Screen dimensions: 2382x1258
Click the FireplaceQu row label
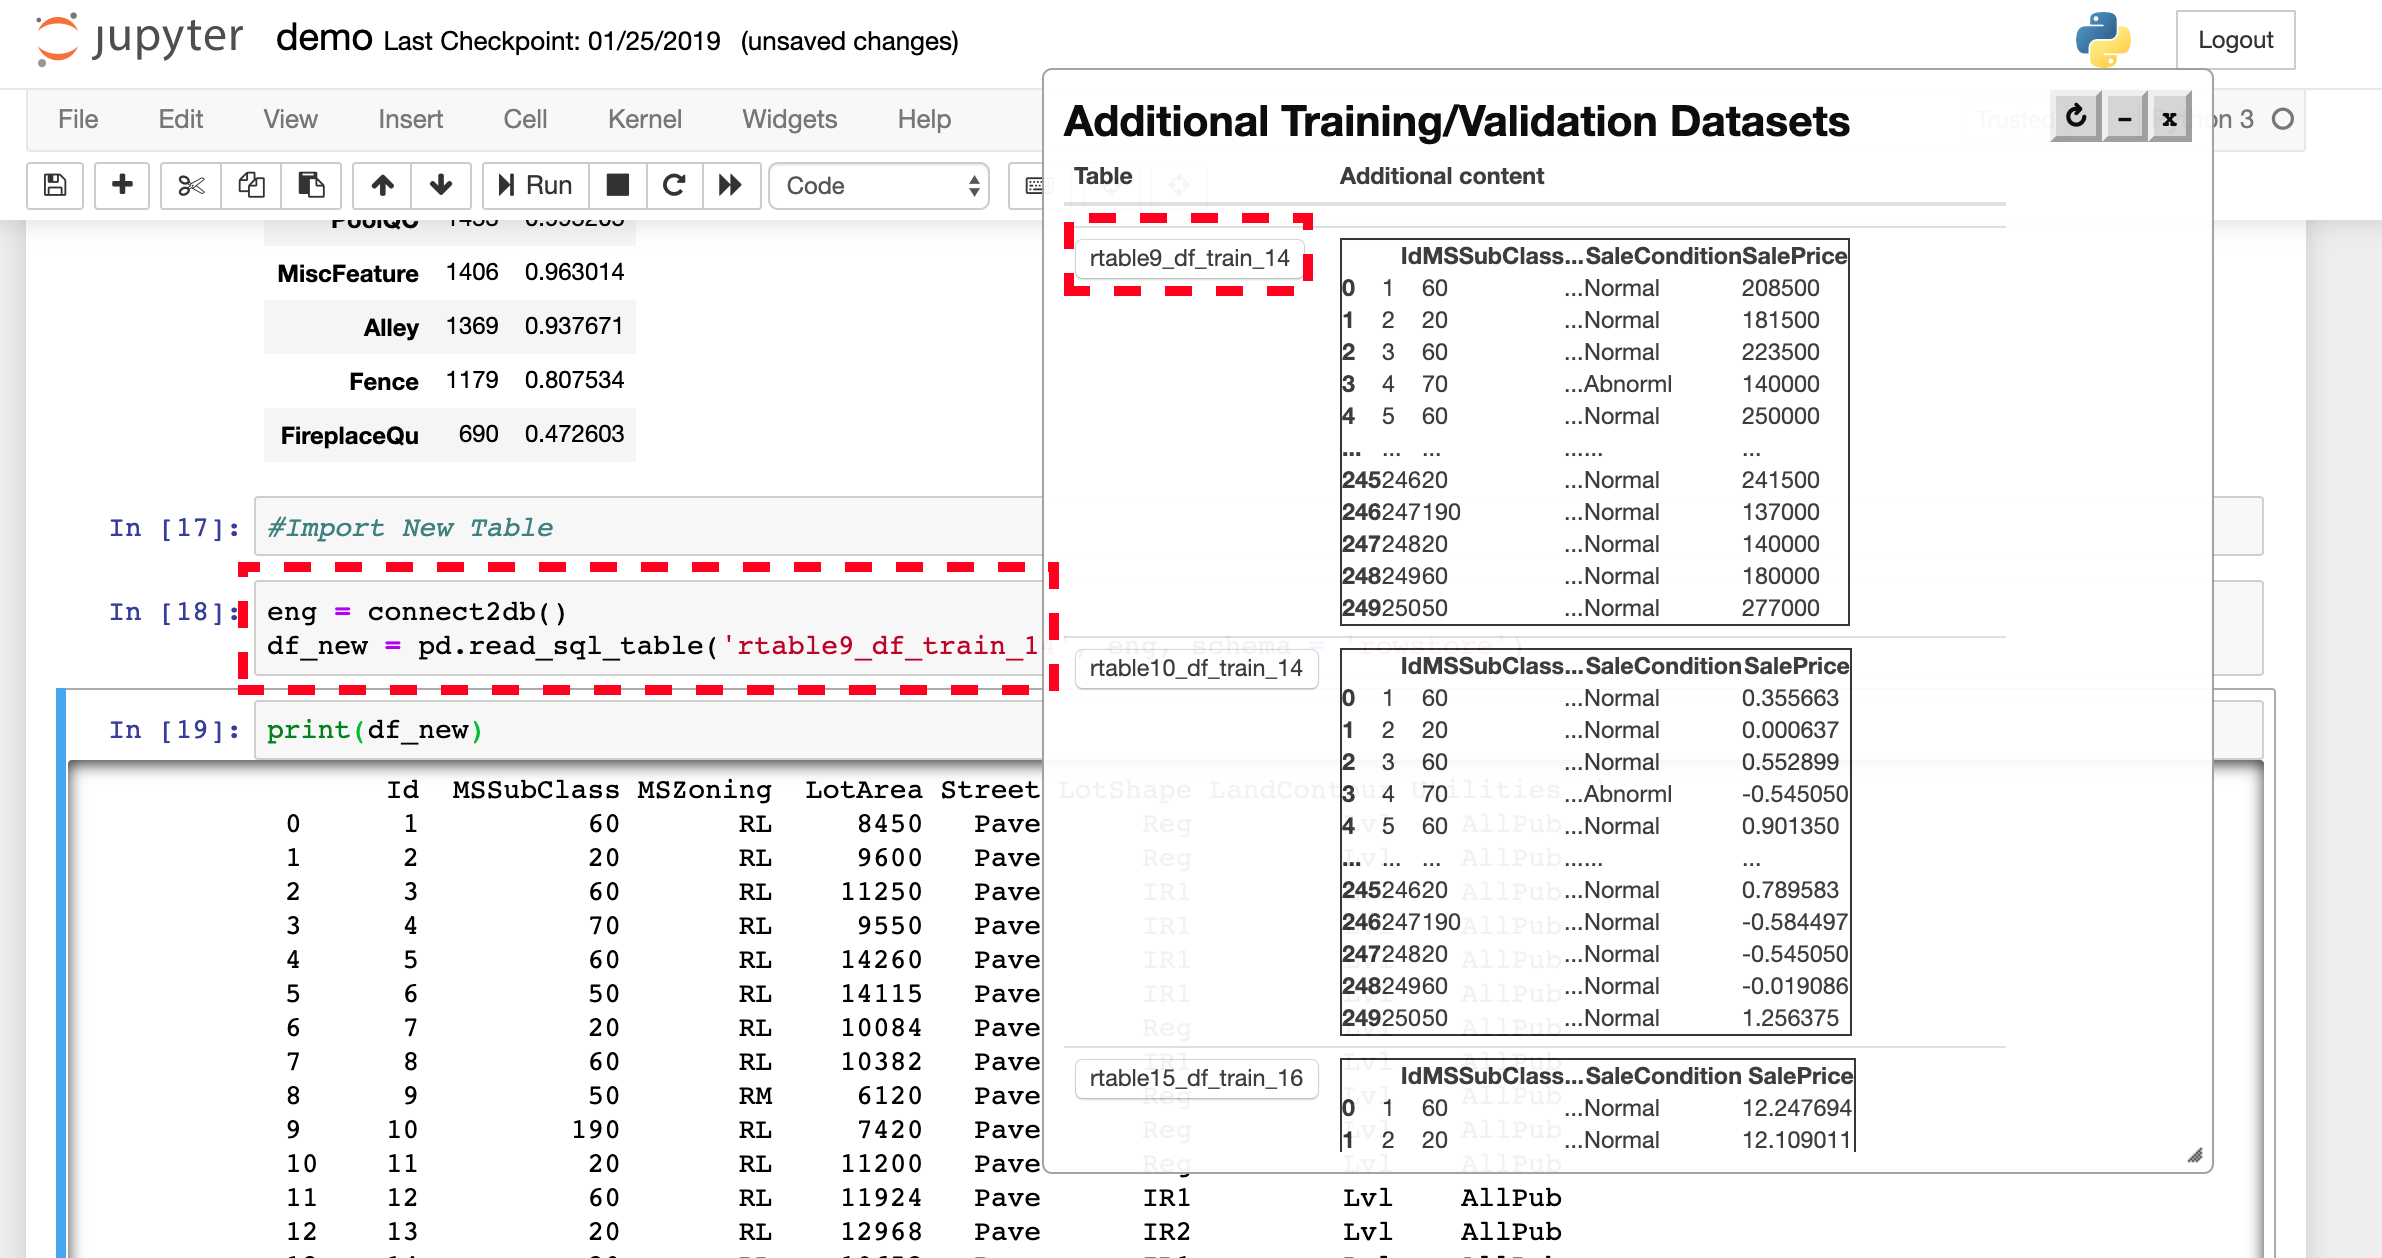tap(350, 435)
